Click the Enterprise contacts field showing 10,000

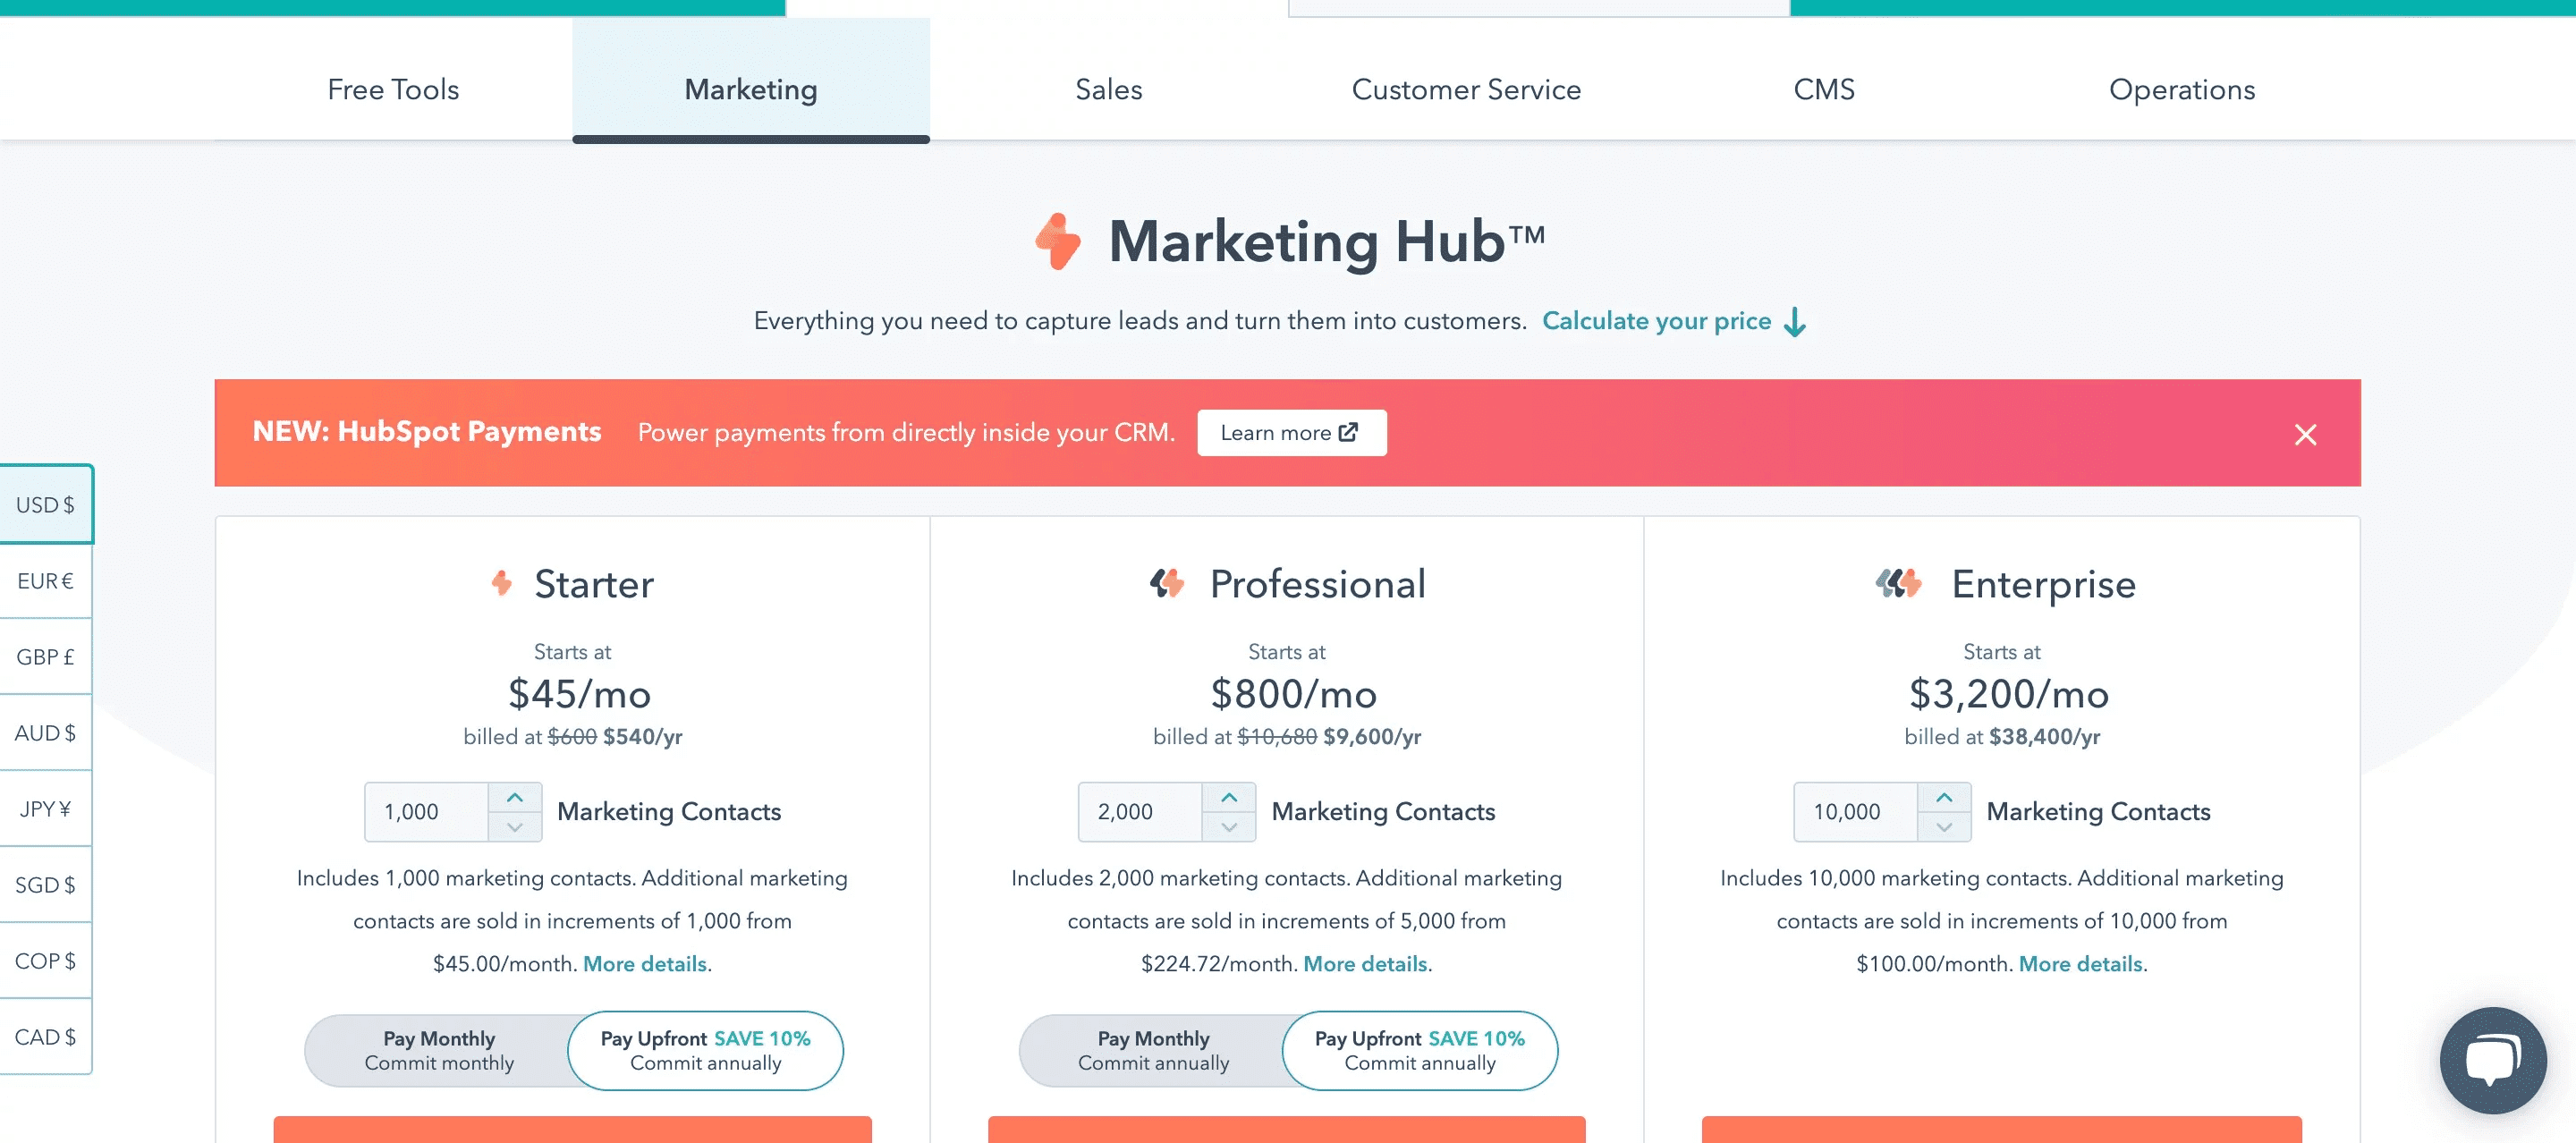(x=1856, y=812)
